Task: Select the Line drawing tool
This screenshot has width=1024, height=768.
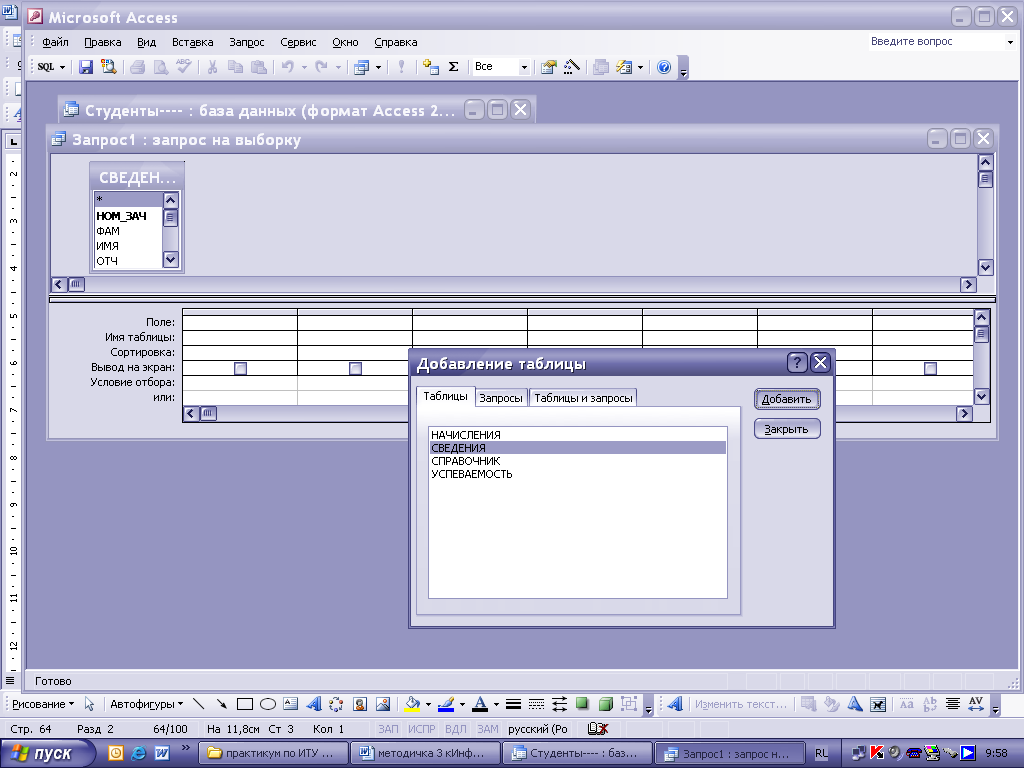Action: [199, 704]
